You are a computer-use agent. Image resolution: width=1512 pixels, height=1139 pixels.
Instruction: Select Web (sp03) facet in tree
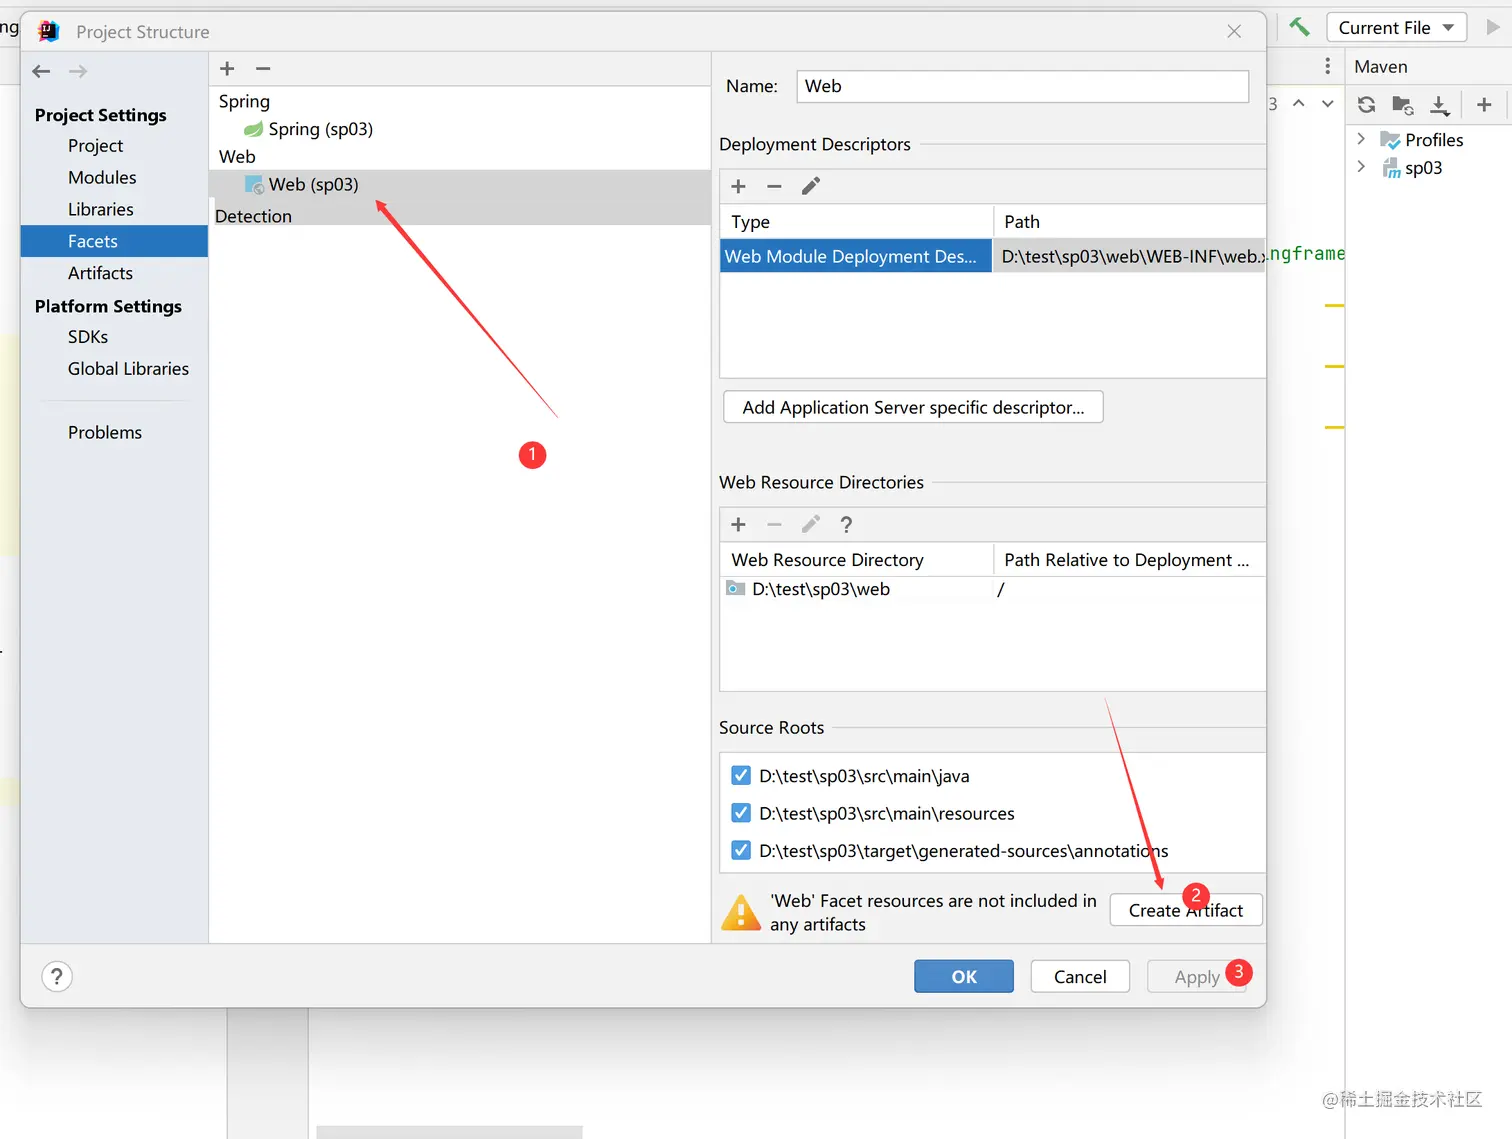[x=460, y=184]
